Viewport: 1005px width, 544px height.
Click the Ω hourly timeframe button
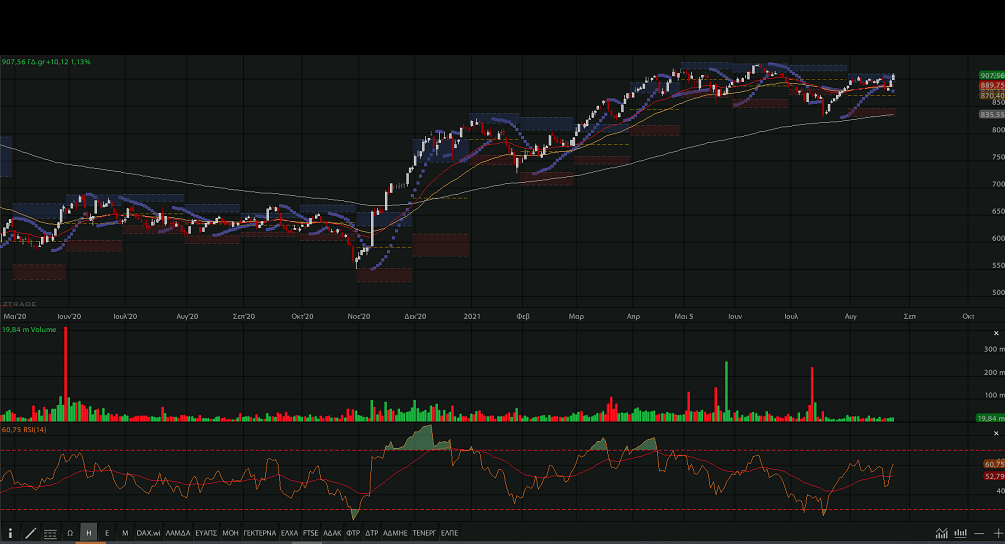[70, 533]
